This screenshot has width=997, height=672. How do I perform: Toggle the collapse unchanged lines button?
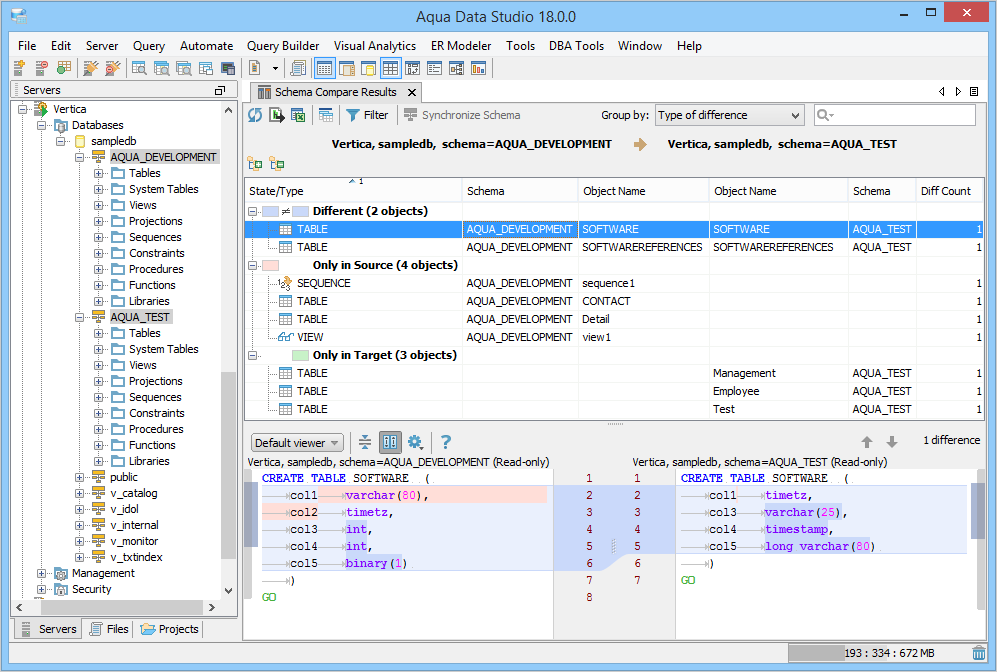(365, 442)
